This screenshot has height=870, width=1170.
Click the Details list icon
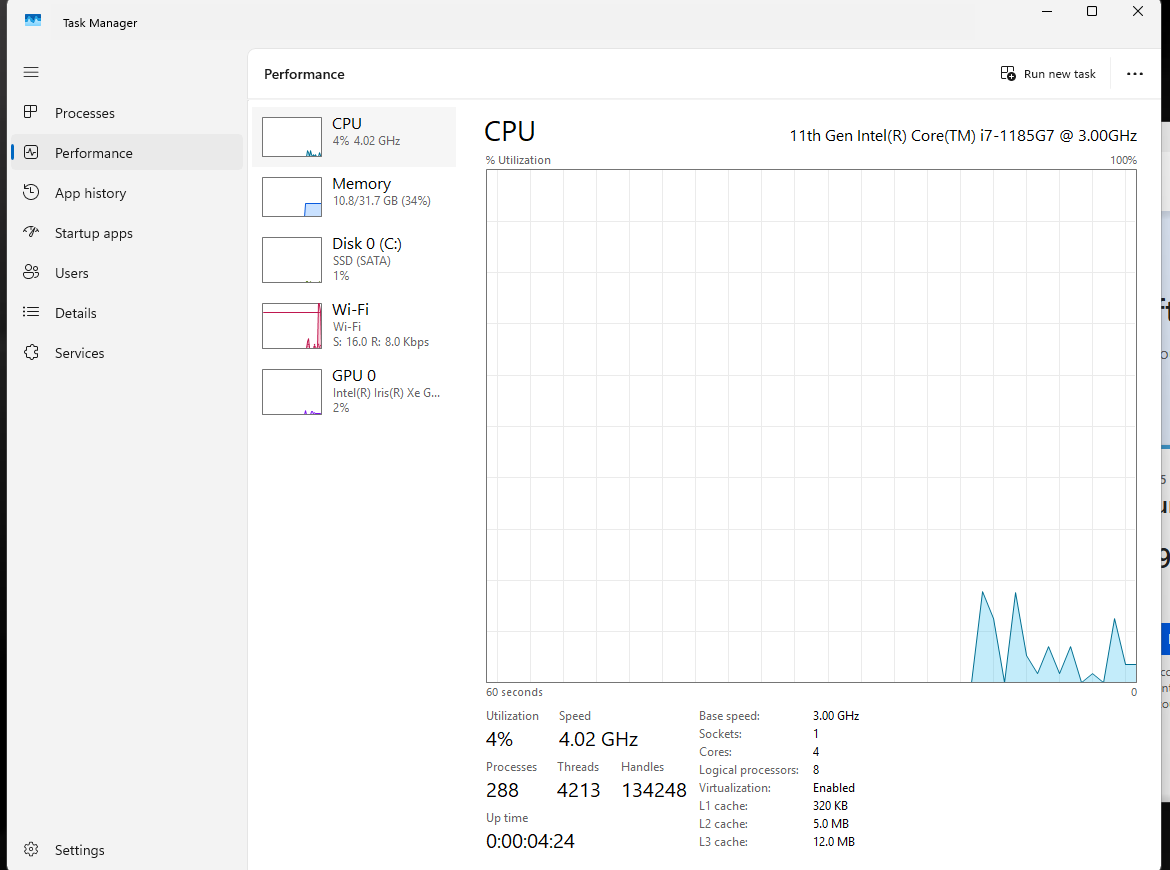(x=31, y=313)
